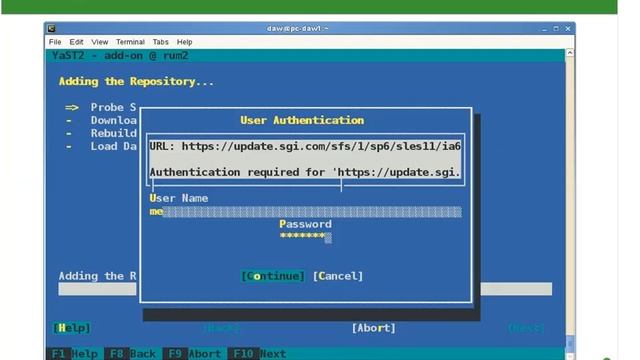Click the greyed-out Back button
This screenshot has width=640, height=360.
coord(222,328)
